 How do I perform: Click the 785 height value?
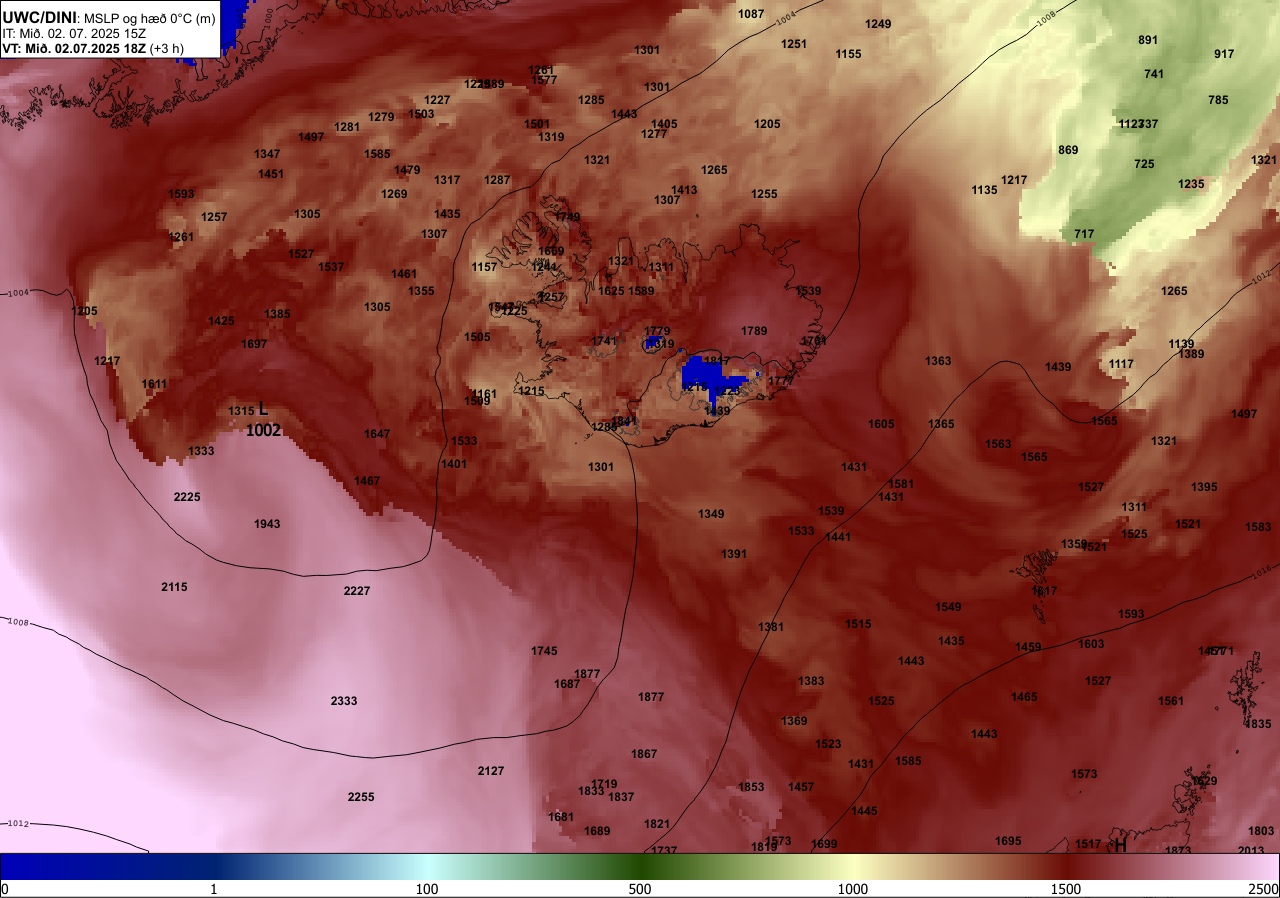point(1218,100)
